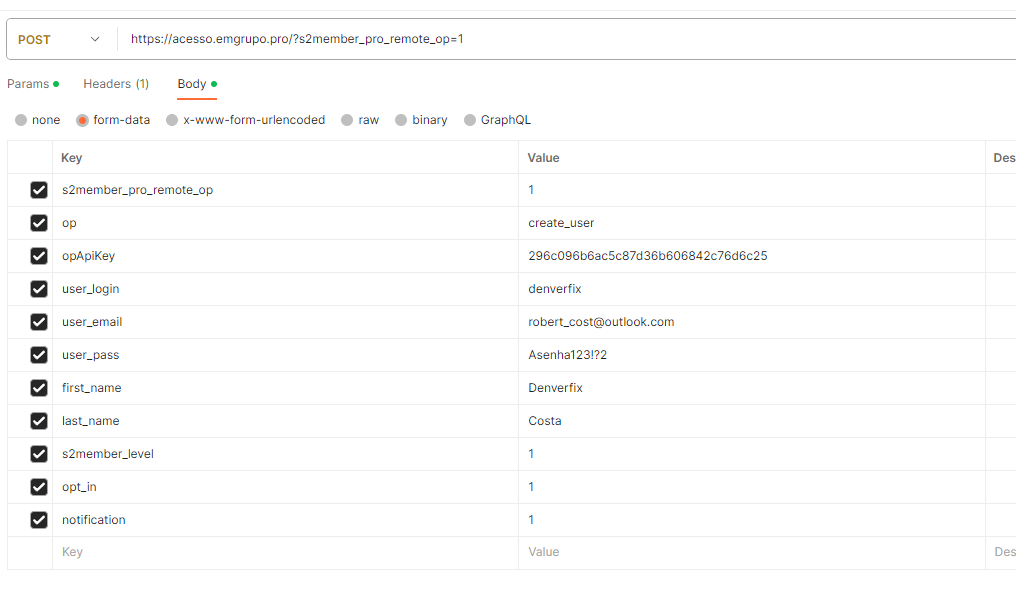Select the none body type option

[x=22, y=119]
